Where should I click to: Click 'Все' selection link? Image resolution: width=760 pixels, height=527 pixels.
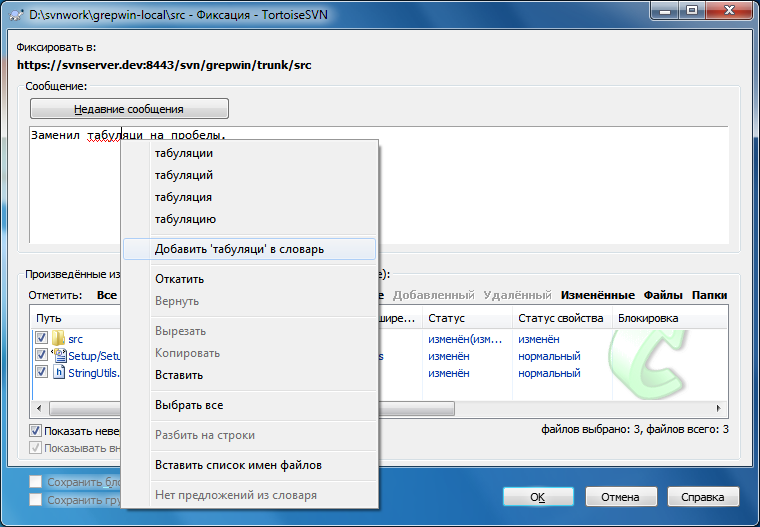107,295
